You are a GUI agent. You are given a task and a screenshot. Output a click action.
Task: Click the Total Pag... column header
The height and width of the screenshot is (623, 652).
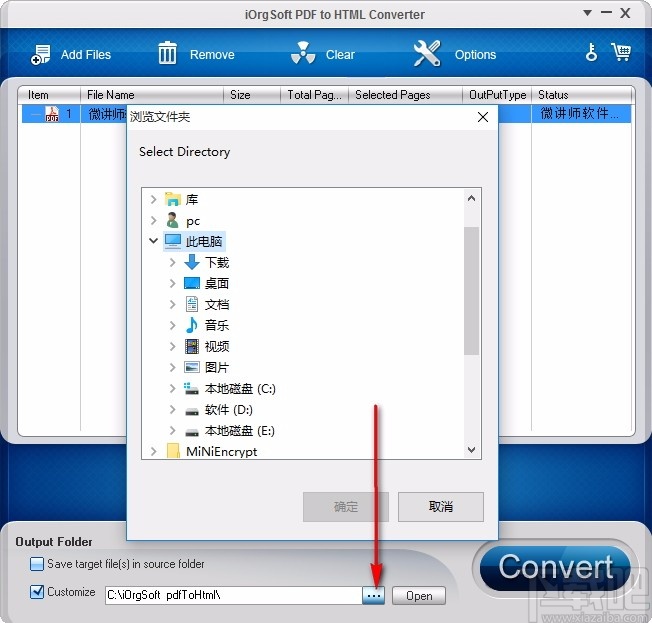pos(314,95)
